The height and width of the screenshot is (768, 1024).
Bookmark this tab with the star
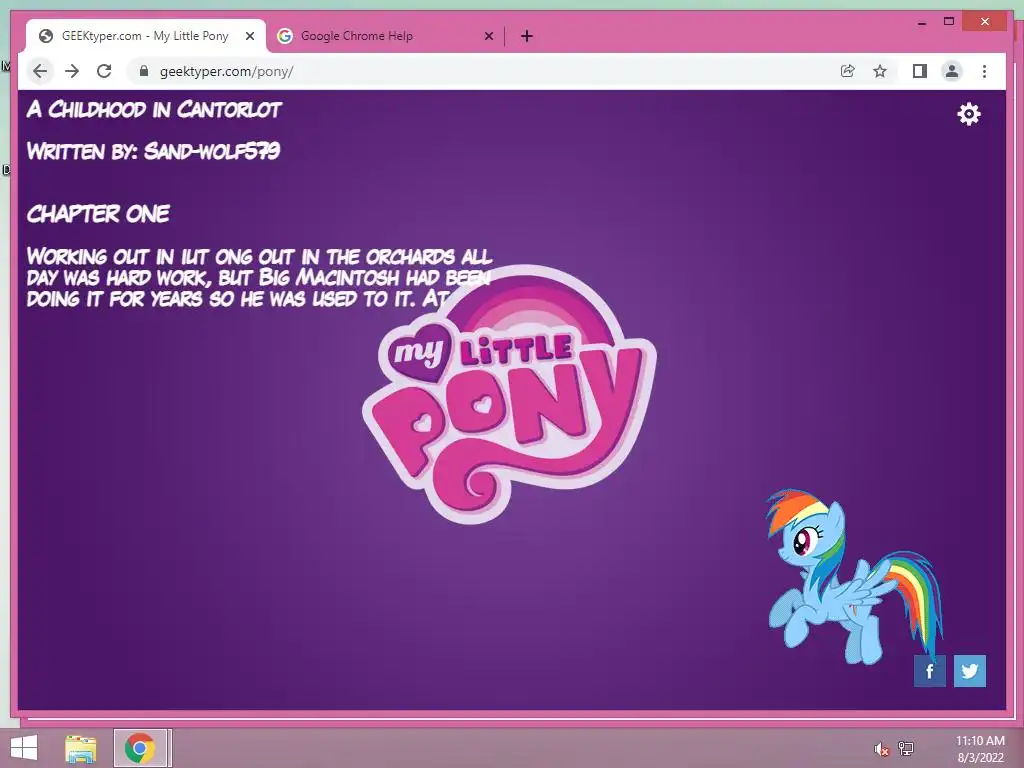[x=880, y=71]
